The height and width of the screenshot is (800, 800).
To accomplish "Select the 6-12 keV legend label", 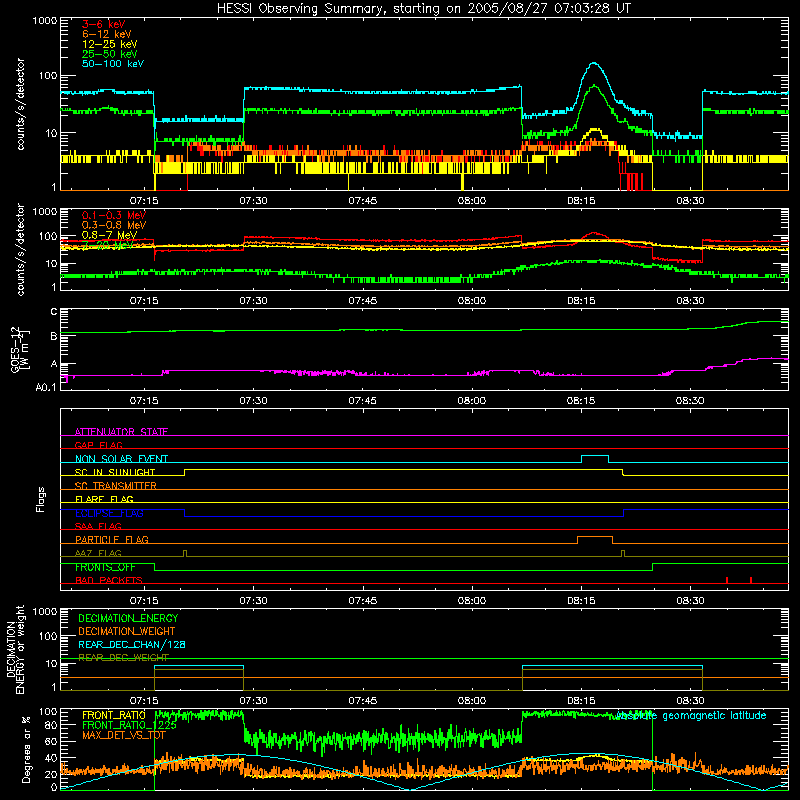I will click(107, 34).
